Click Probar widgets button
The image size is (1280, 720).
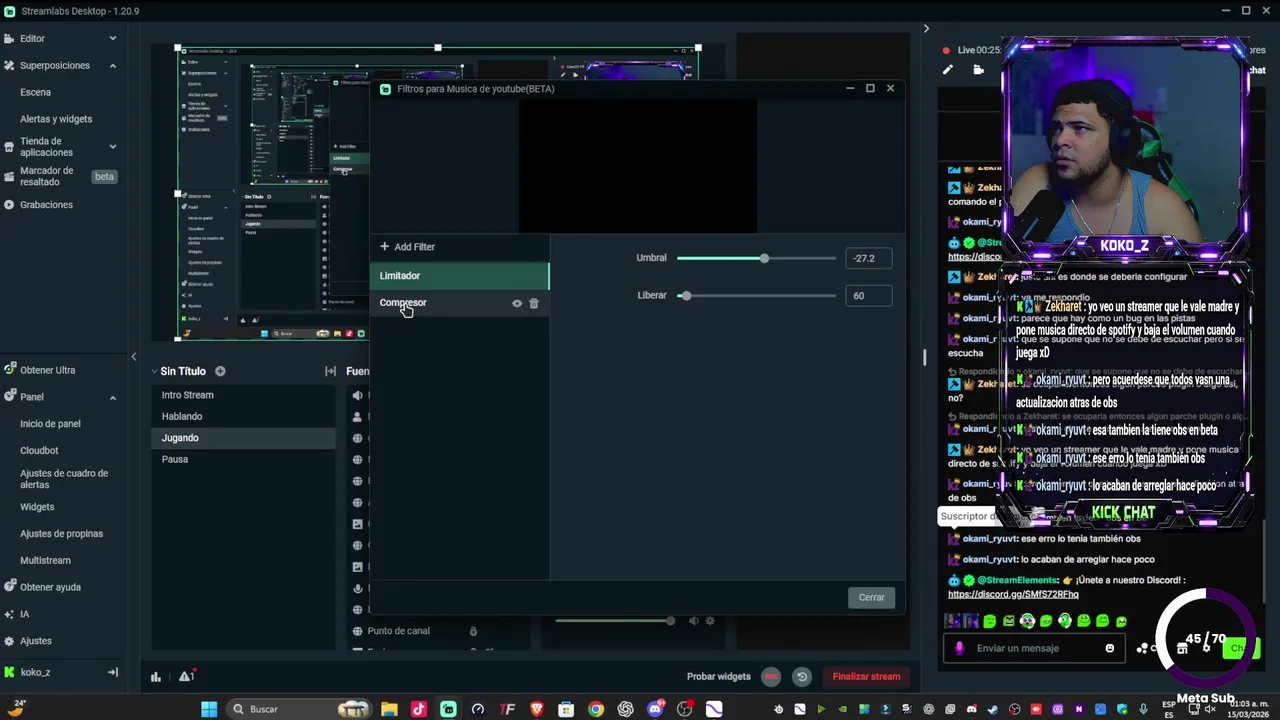718,677
